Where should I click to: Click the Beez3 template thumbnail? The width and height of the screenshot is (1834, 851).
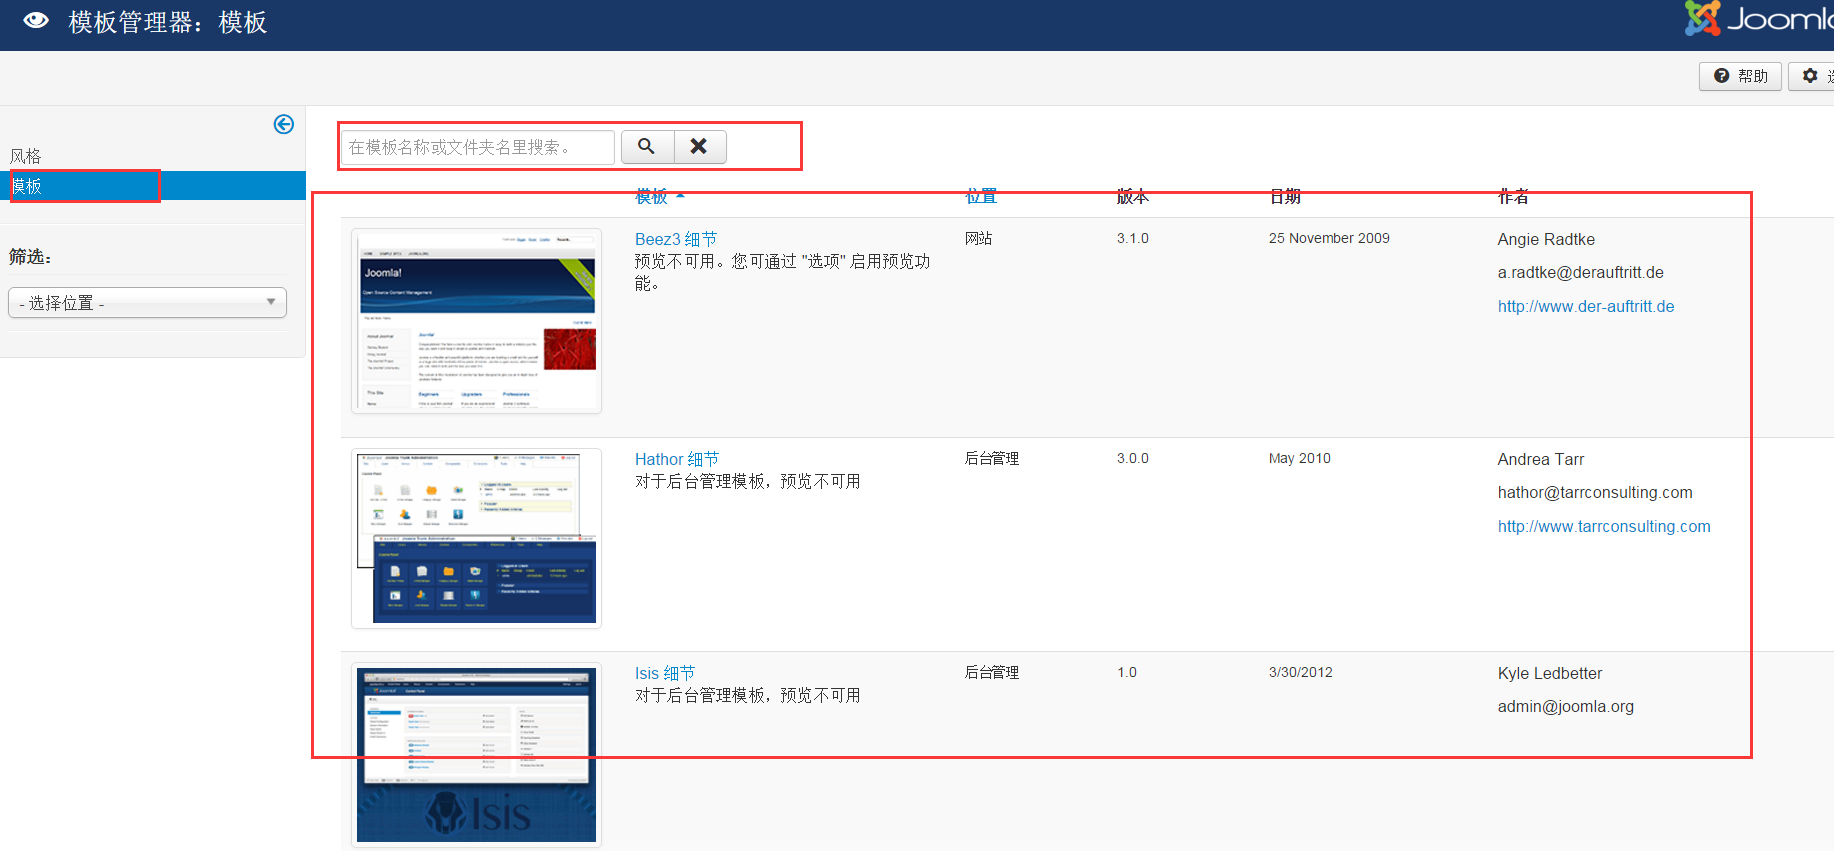point(476,321)
